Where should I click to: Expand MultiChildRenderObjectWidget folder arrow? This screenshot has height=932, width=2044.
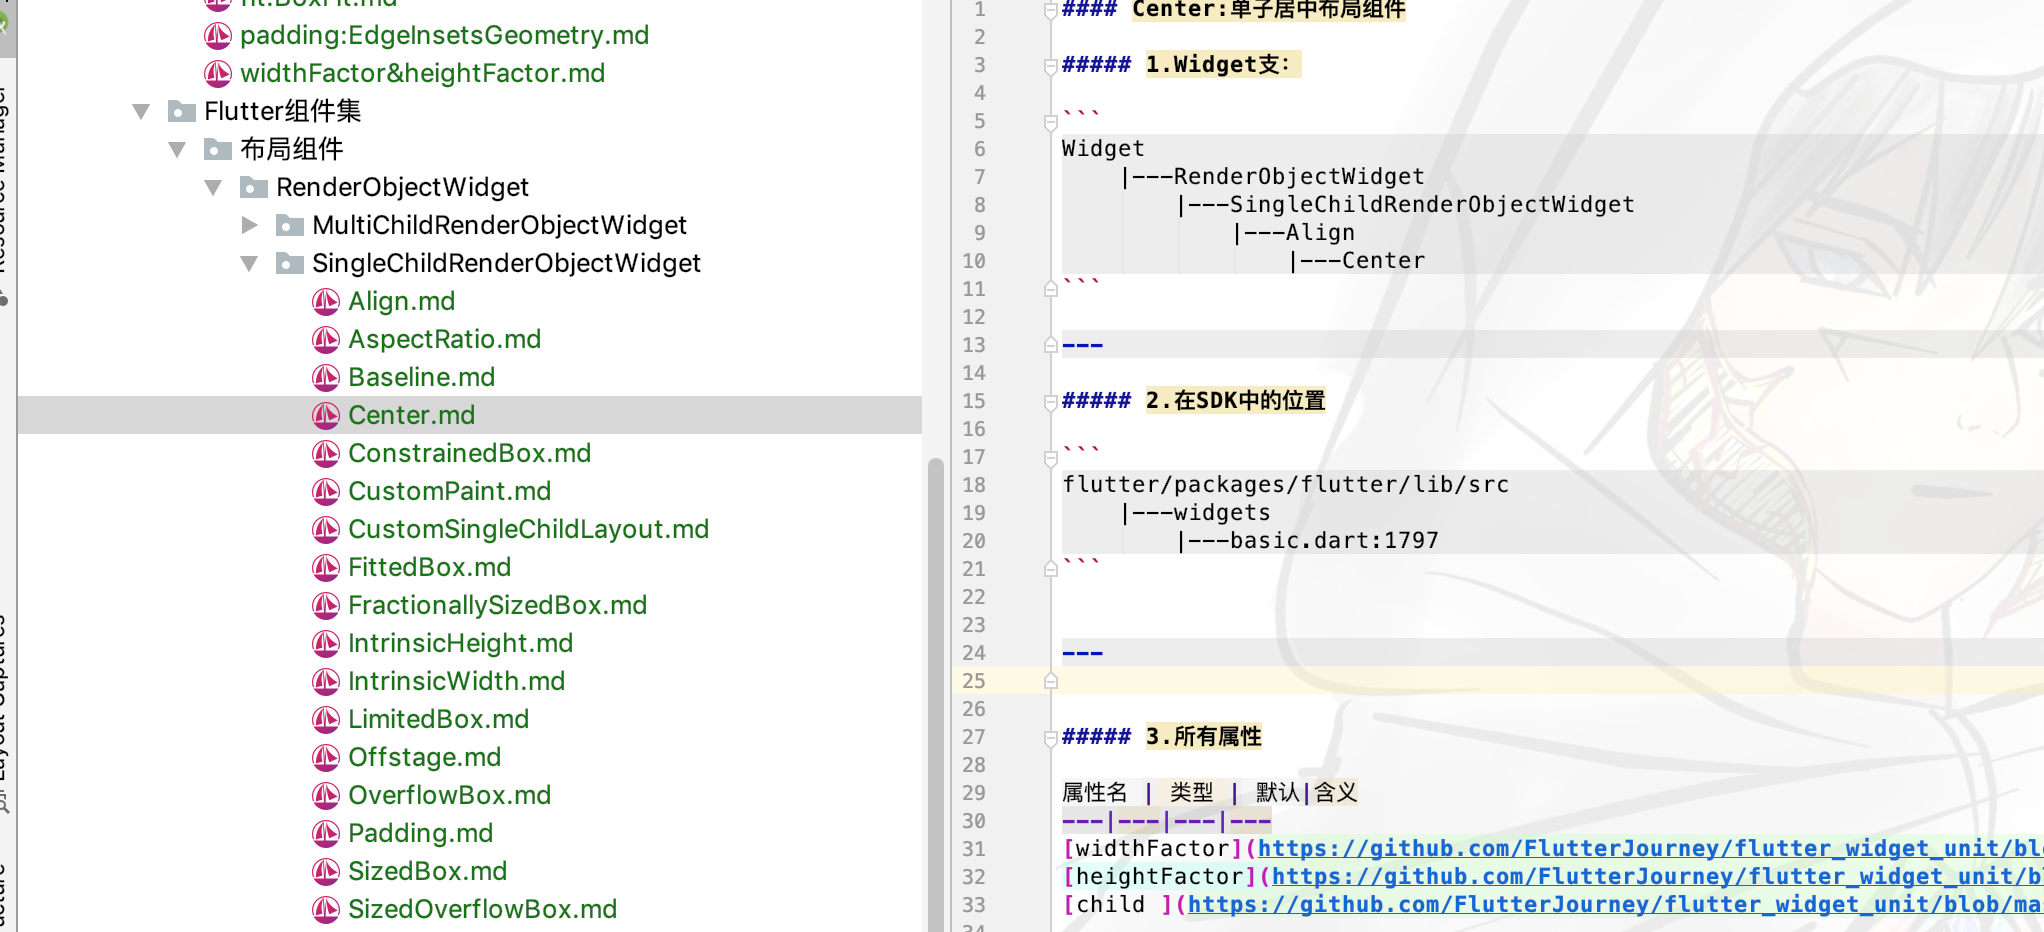coord(250,225)
